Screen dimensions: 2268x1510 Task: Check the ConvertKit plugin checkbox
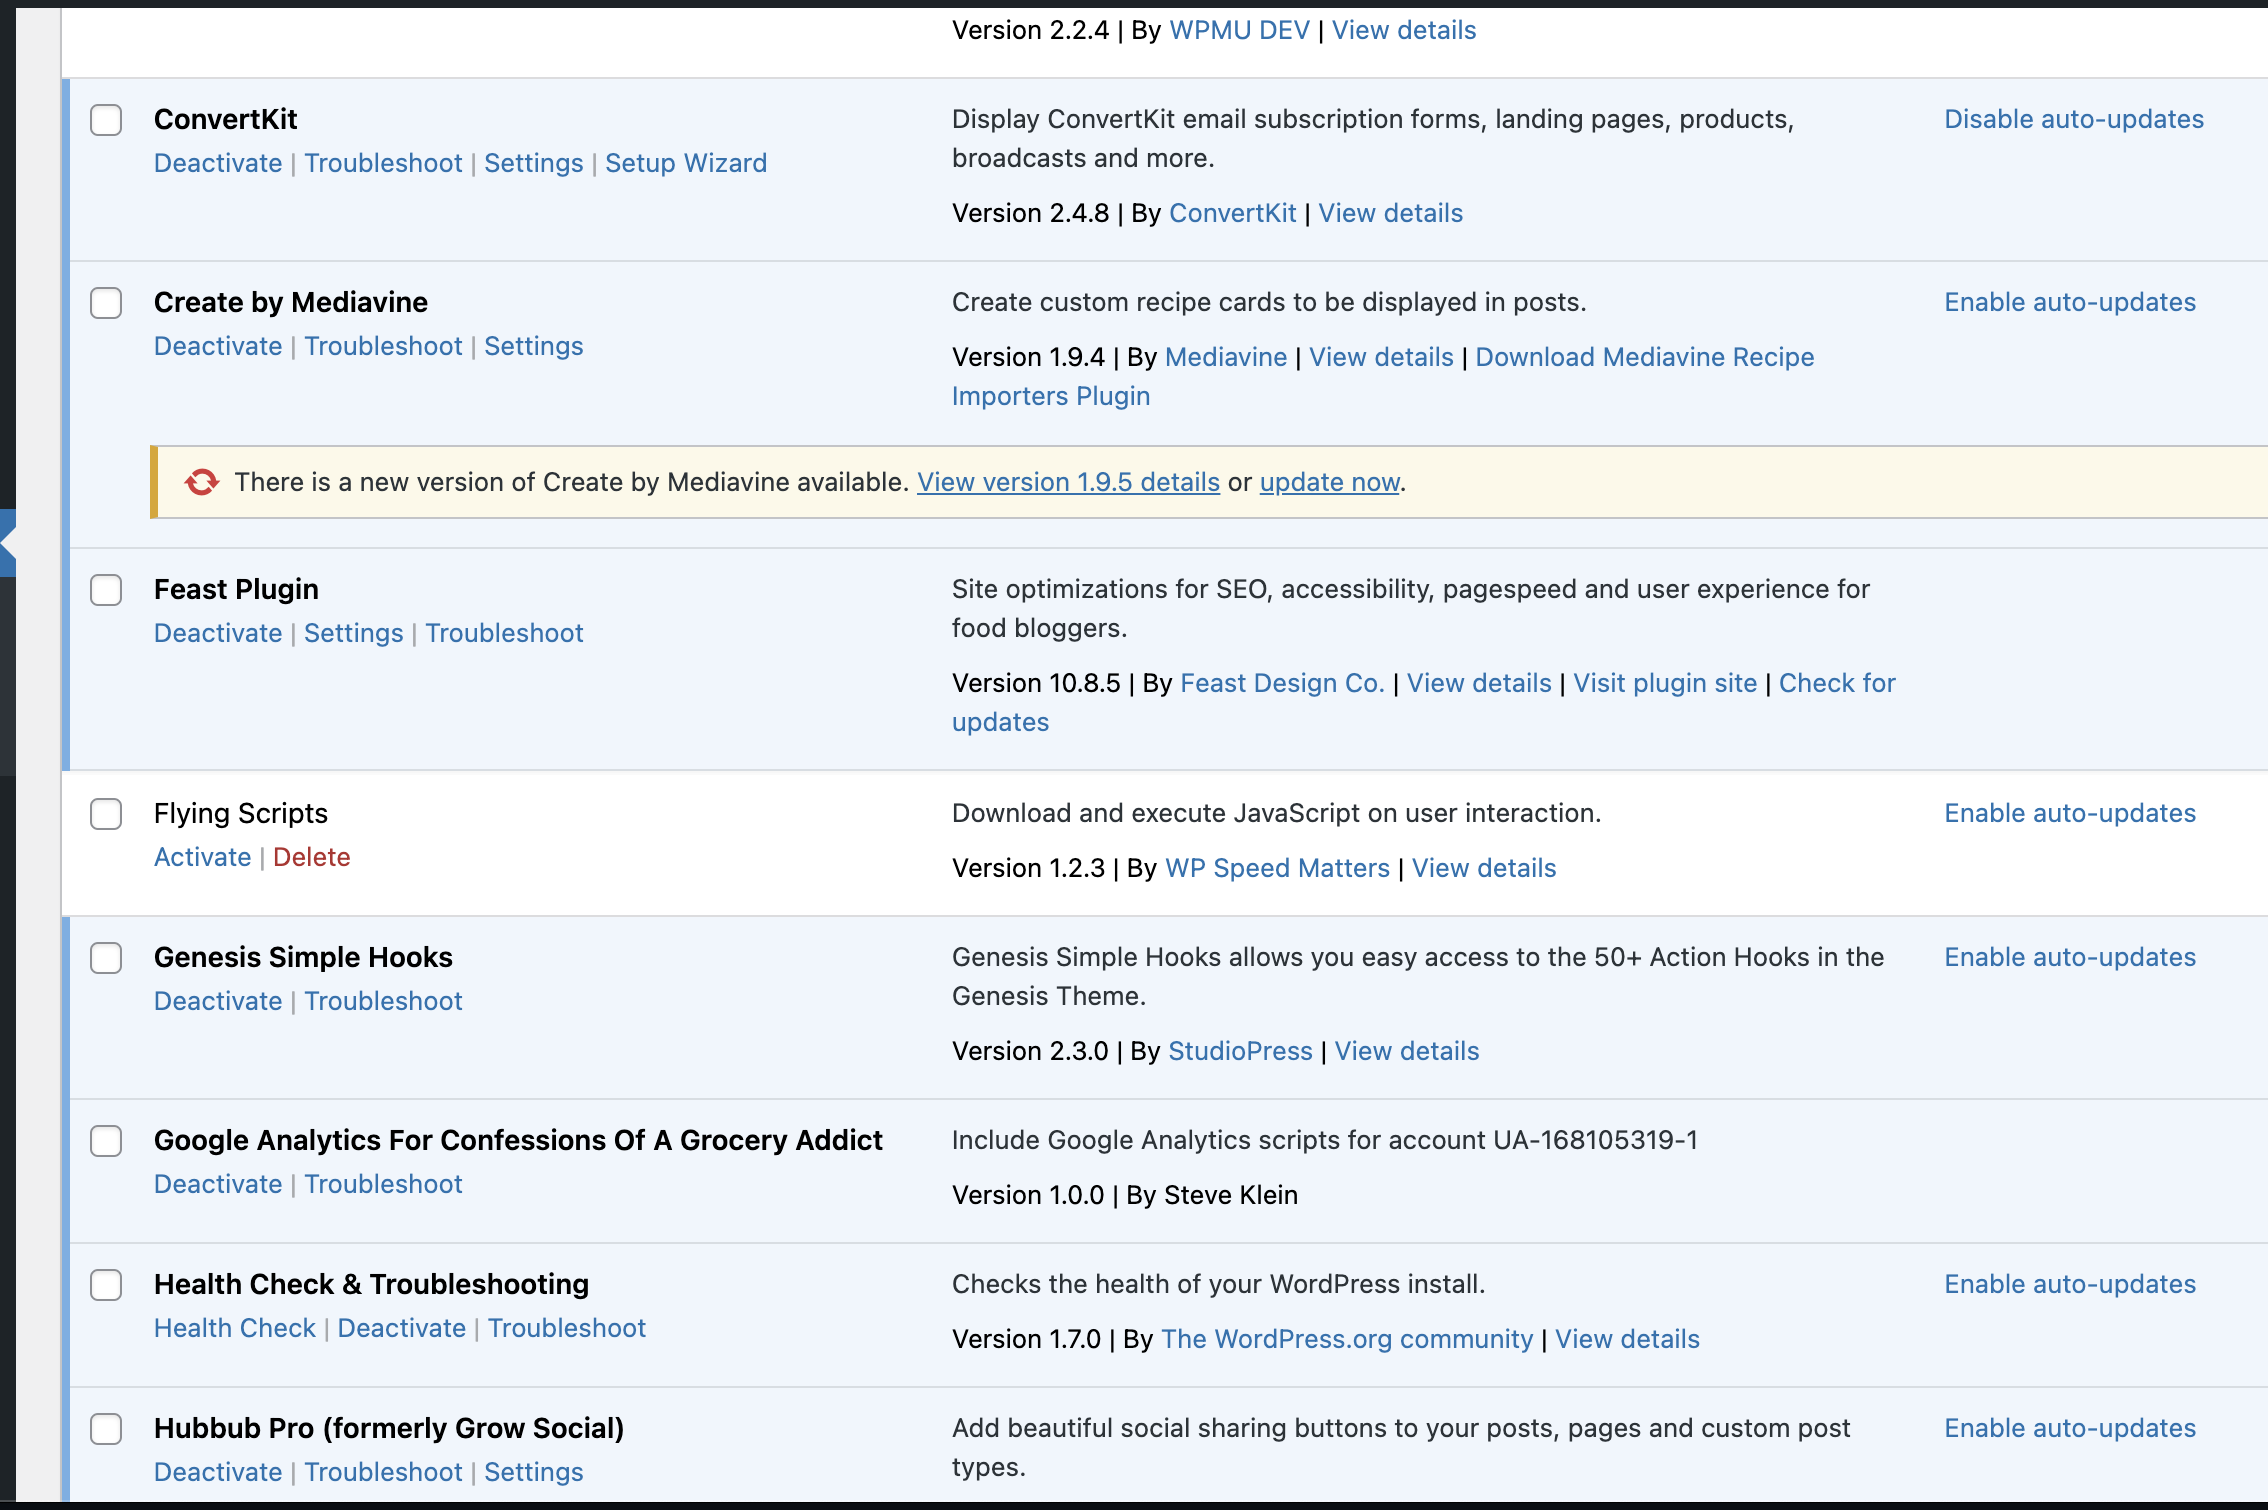coord(106,120)
